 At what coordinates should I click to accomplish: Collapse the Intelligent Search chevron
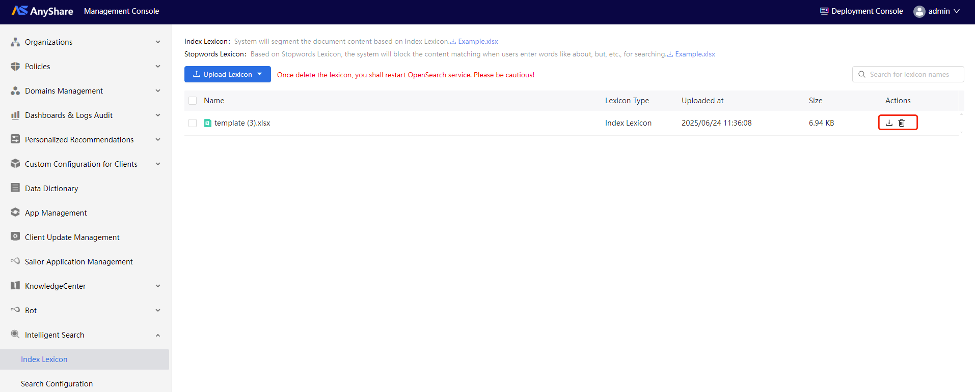[x=158, y=335]
